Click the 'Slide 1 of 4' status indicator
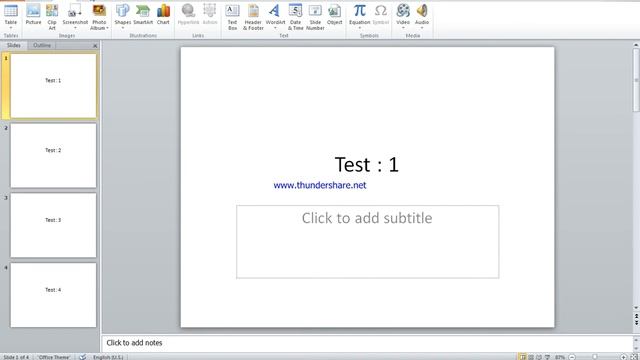This screenshot has height=360, width=640. [16, 357]
